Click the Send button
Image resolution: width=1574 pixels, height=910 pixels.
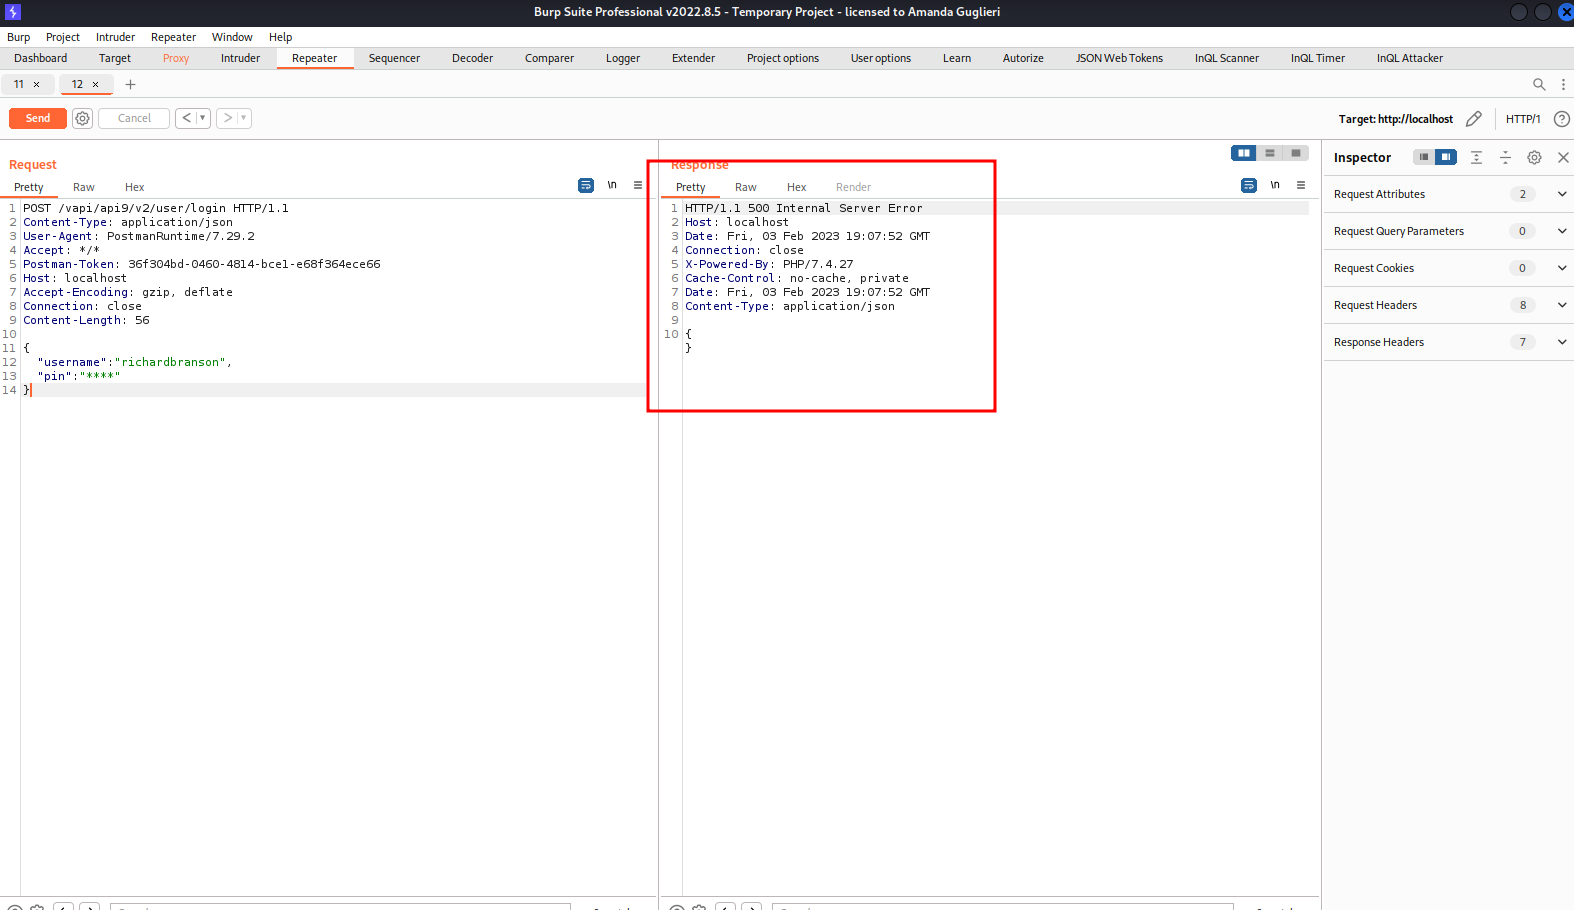(38, 118)
